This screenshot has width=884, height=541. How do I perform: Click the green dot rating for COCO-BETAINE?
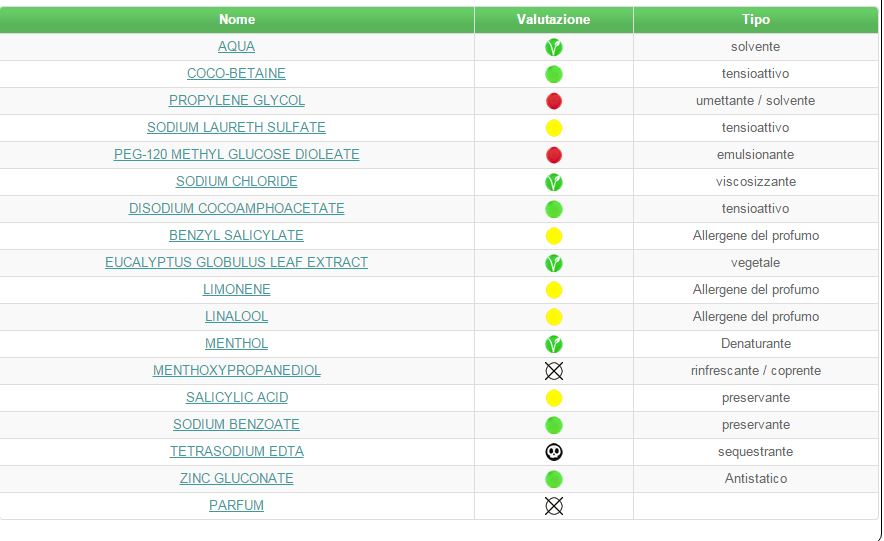(554, 74)
